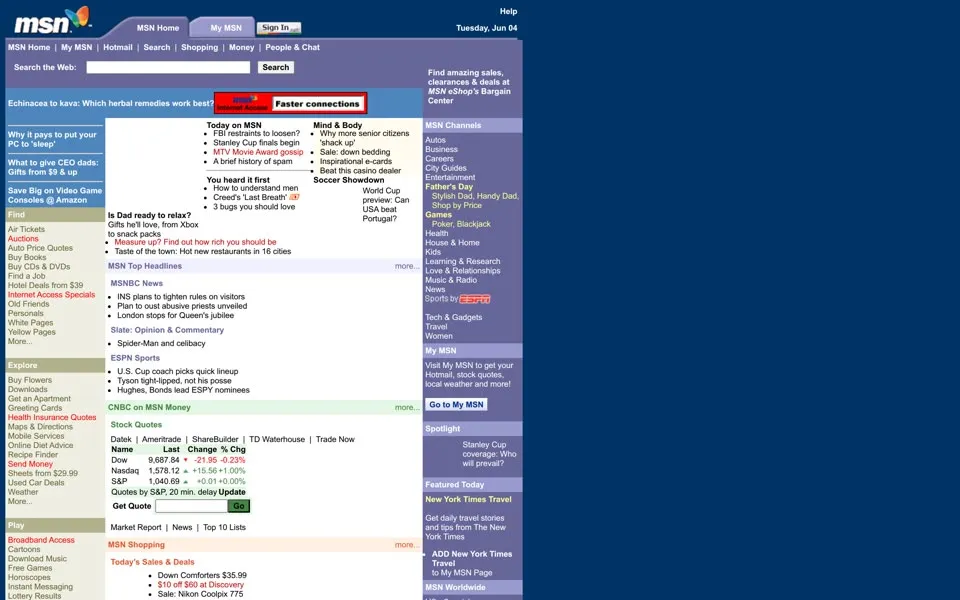
Task: Click Ameritrade broker link
Action: point(162,440)
